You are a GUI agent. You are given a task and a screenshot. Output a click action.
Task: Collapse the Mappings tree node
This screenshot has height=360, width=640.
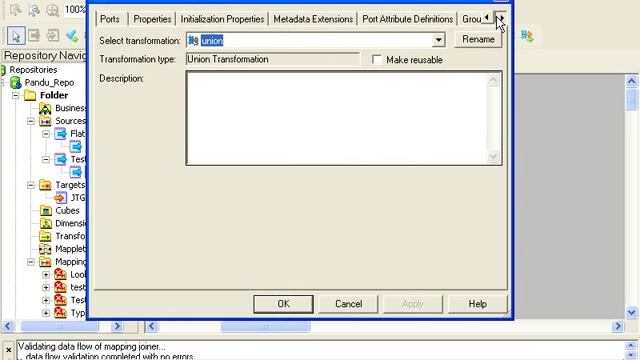pyautogui.click(x=31, y=262)
